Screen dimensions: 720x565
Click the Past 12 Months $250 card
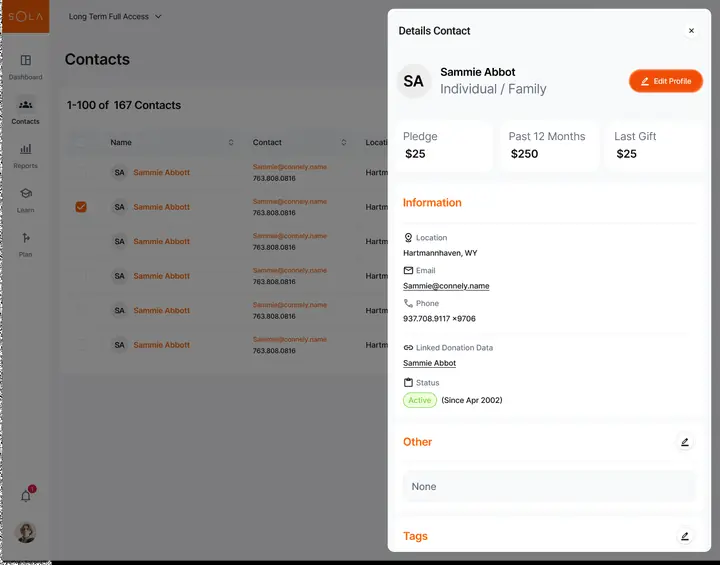[x=550, y=146]
